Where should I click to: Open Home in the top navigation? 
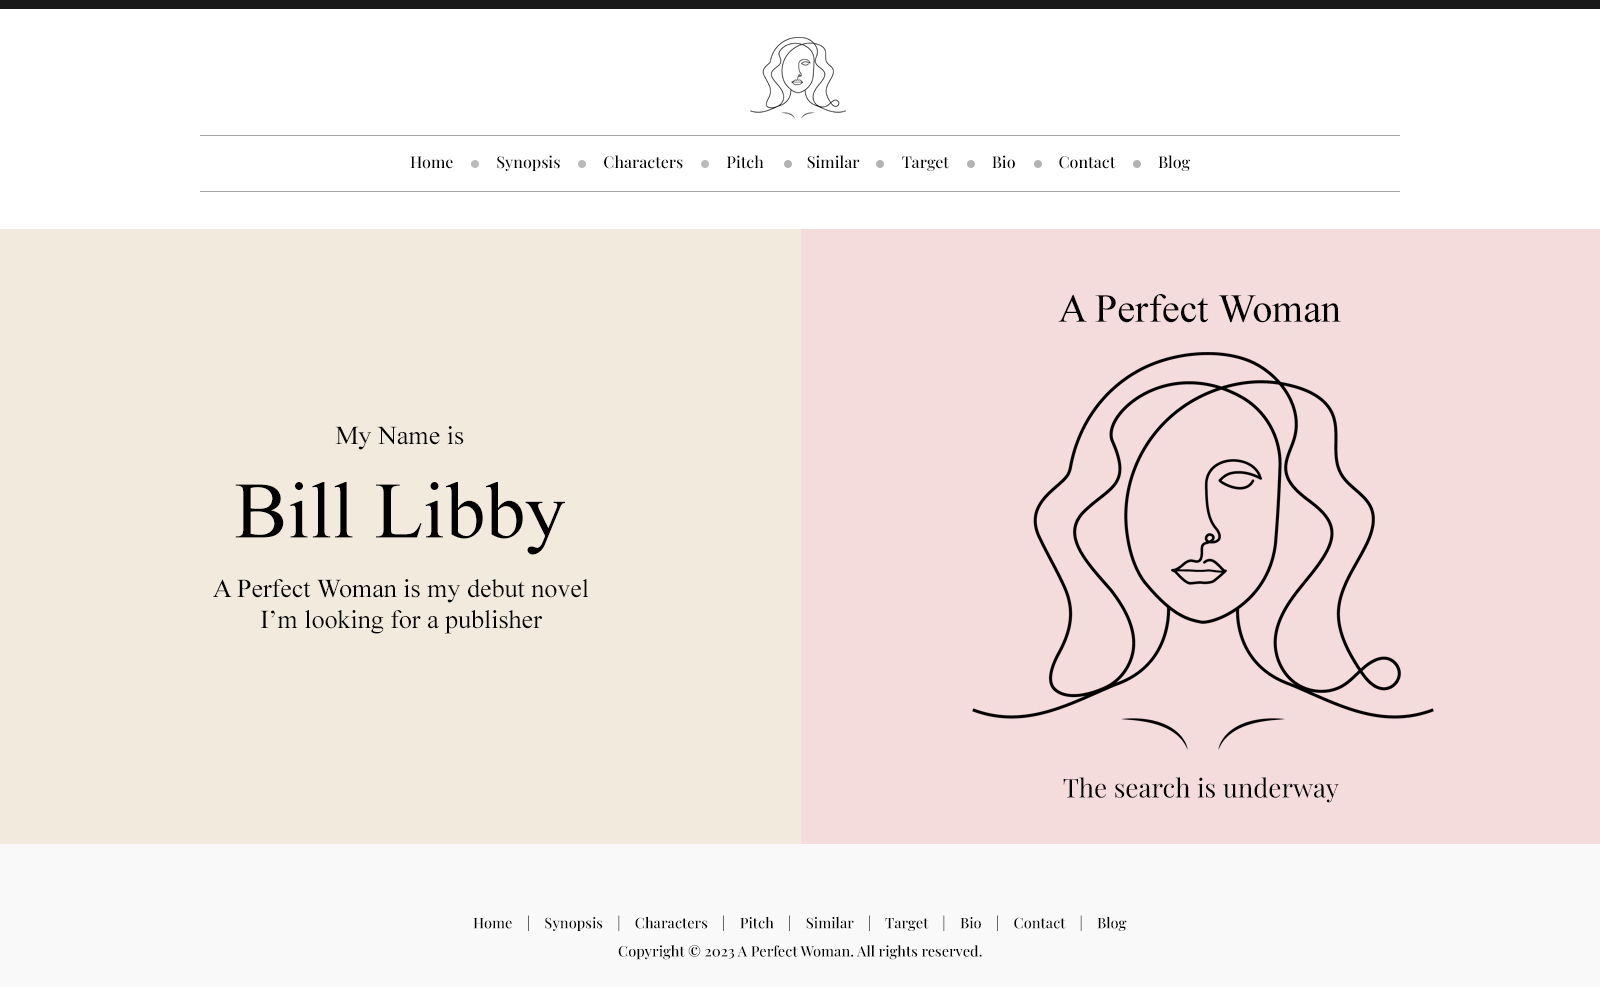point(431,162)
